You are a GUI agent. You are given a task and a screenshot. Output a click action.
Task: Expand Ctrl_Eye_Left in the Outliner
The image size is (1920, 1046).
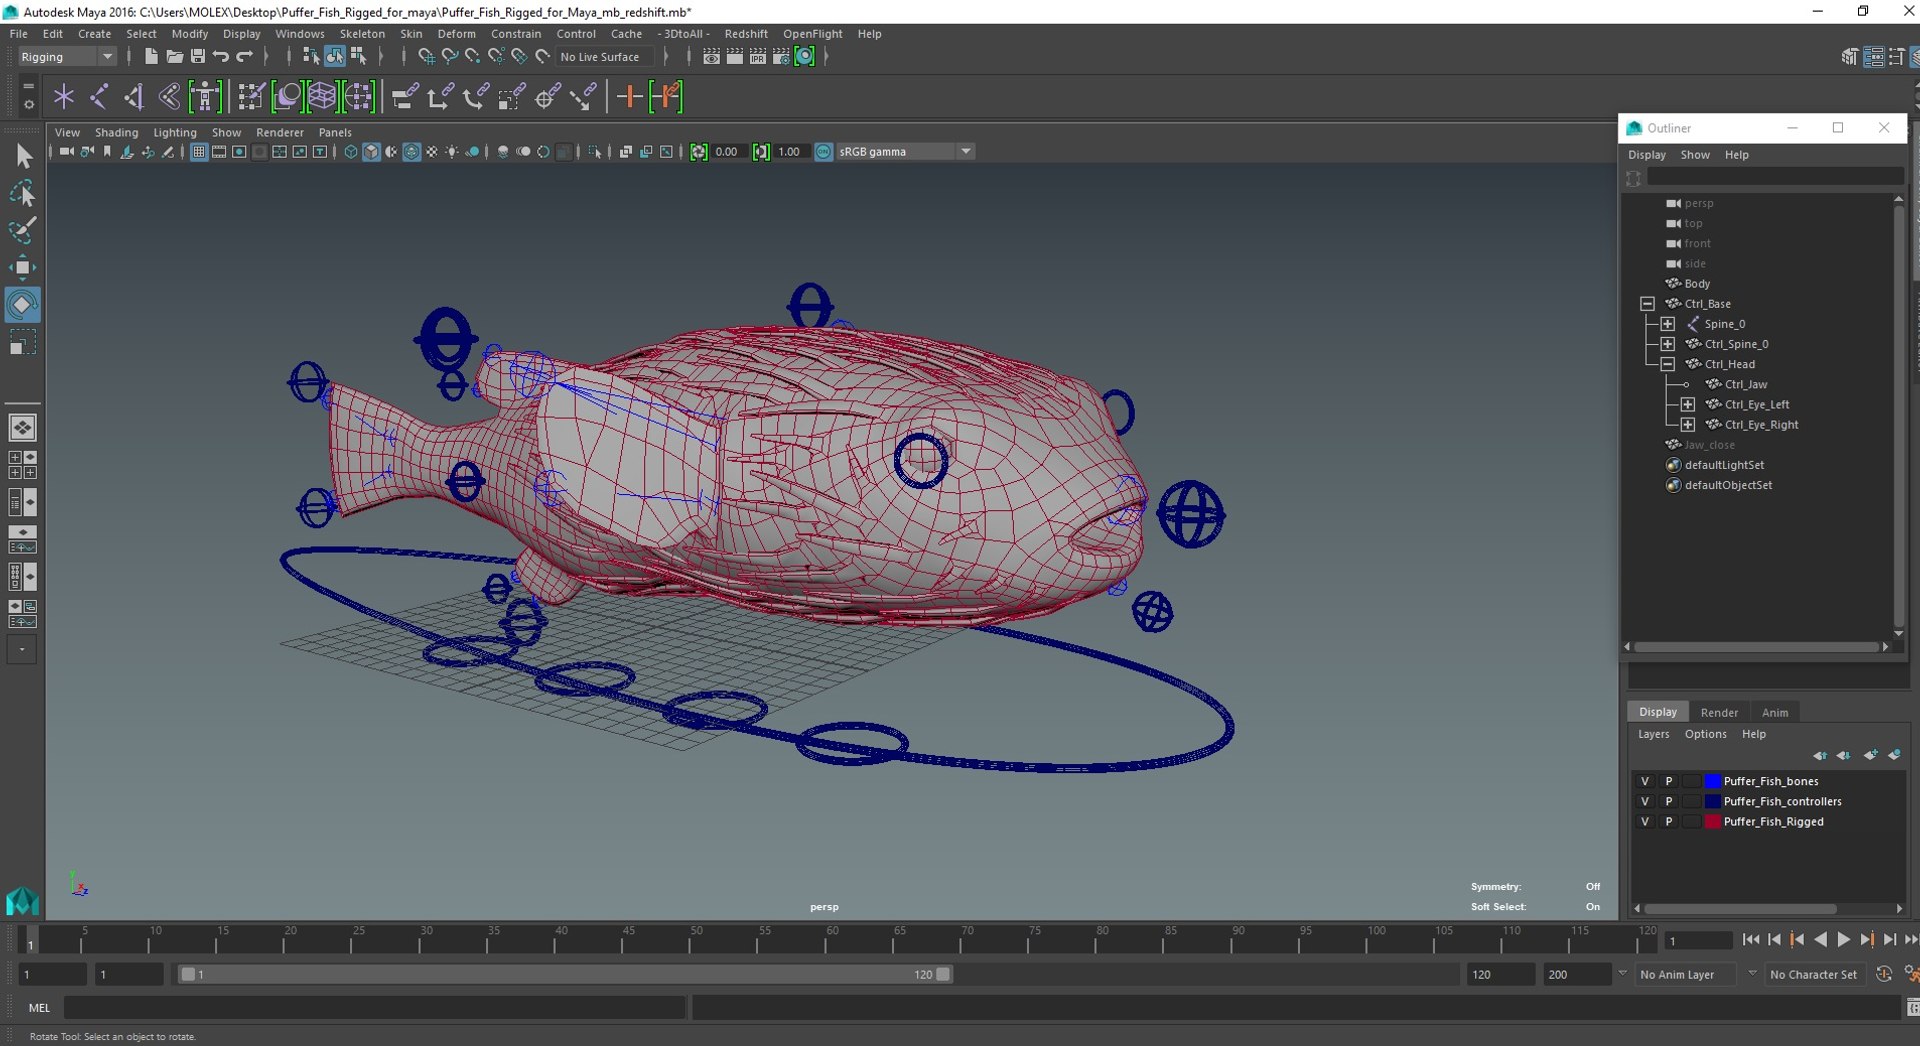point(1687,404)
